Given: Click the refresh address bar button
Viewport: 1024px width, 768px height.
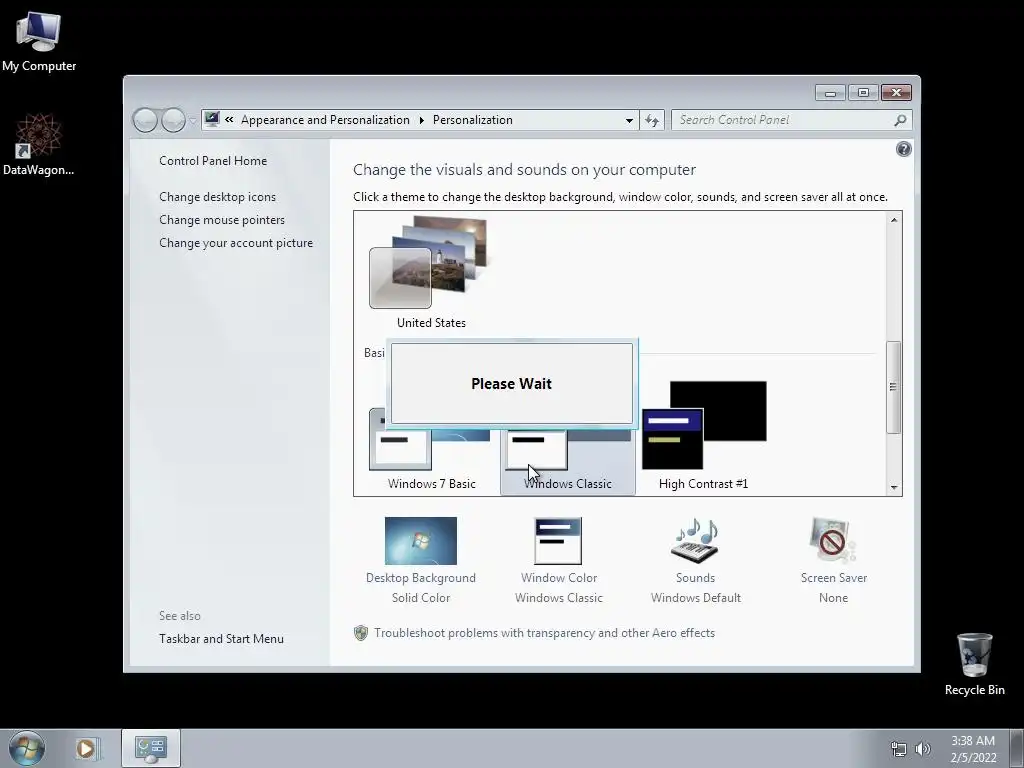Looking at the screenshot, I should pos(652,120).
